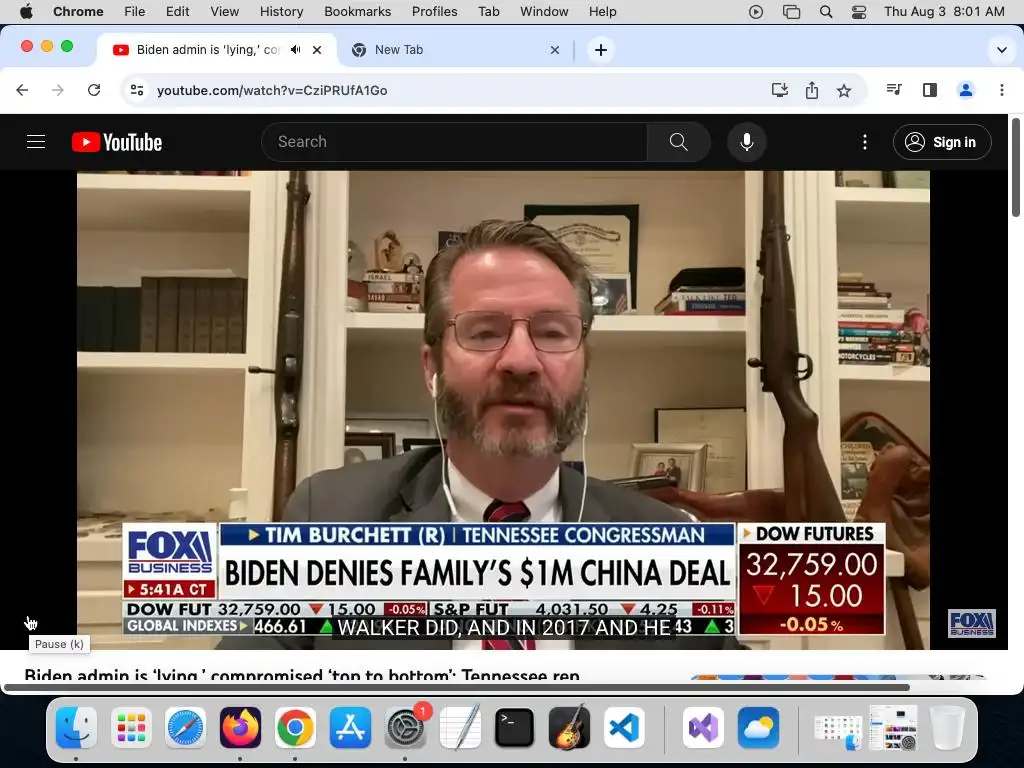Image resolution: width=1024 pixels, height=768 pixels.
Task: Open the View menu
Action: click(x=224, y=12)
